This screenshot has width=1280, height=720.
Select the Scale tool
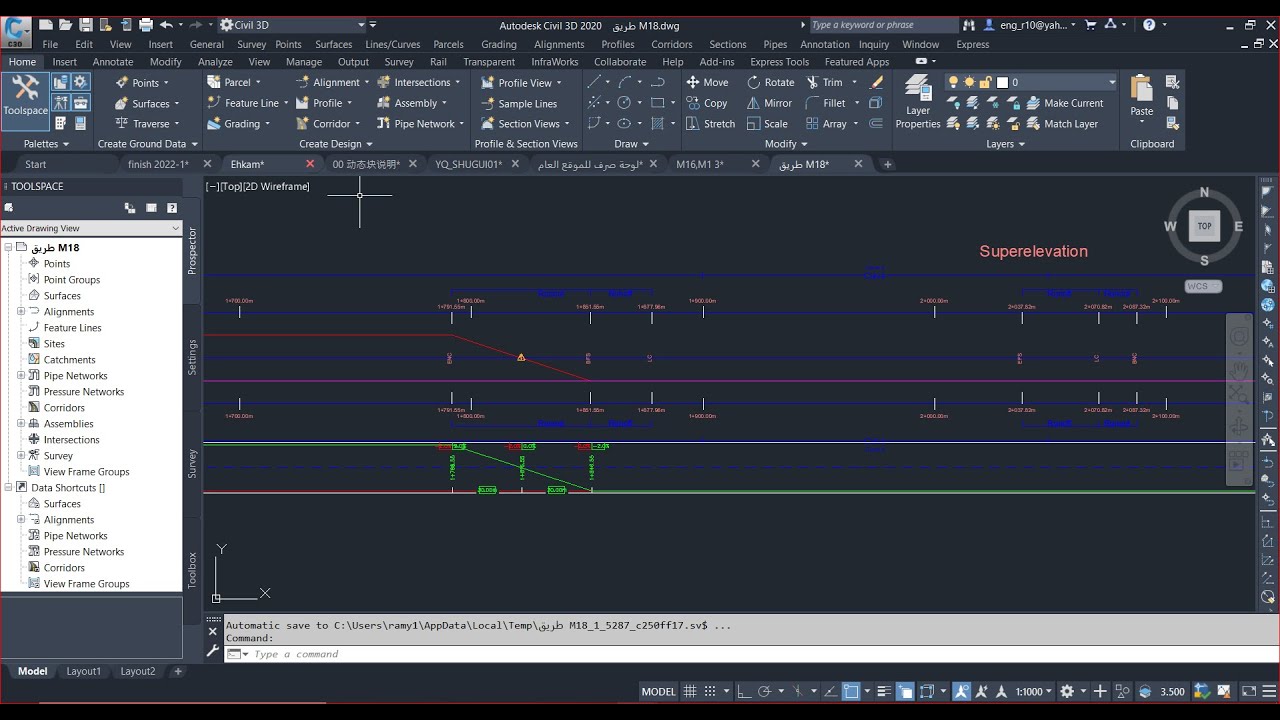[767, 124]
